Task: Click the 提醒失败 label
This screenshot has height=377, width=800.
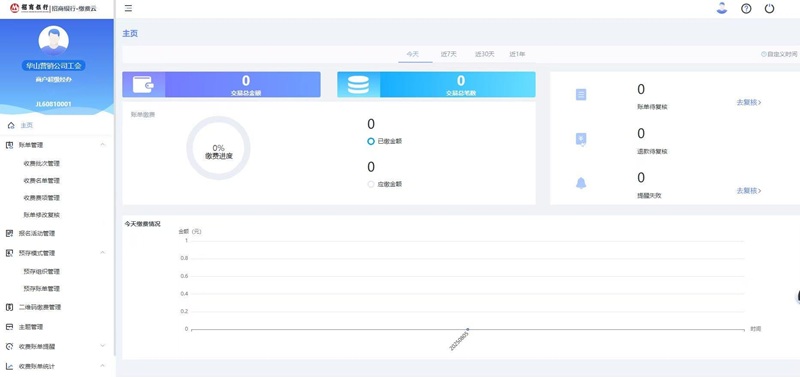Action: (x=649, y=195)
